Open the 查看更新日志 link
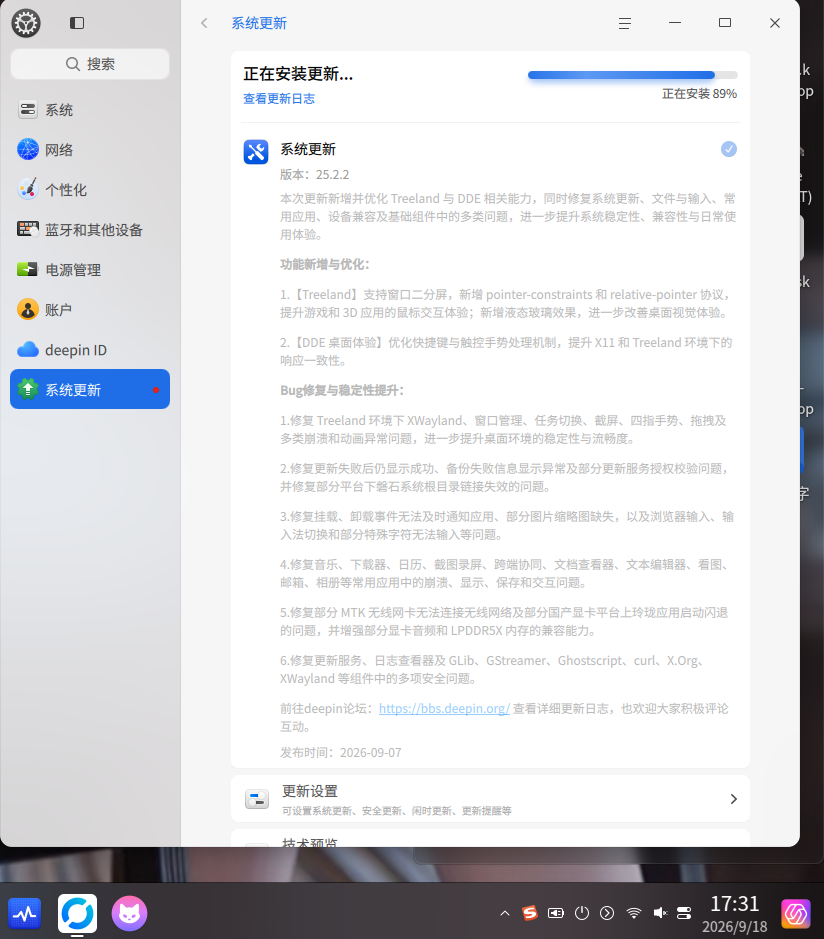The width and height of the screenshot is (824, 939). [x=279, y=99]
